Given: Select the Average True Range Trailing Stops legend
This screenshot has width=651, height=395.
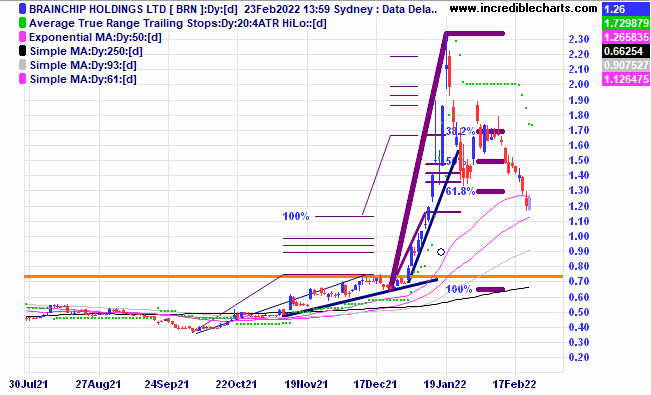Looking at the screenshot, I should point(178,23).
